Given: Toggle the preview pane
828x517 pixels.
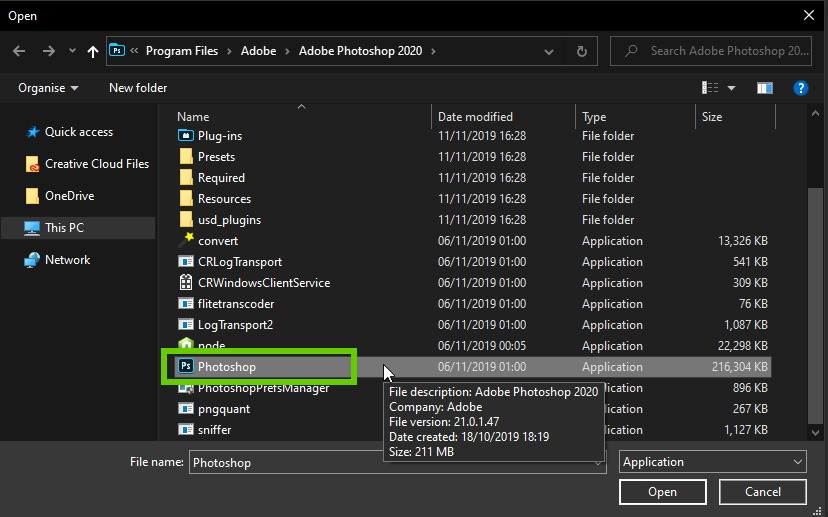Looking at the screenshot, I should point(765,88).
